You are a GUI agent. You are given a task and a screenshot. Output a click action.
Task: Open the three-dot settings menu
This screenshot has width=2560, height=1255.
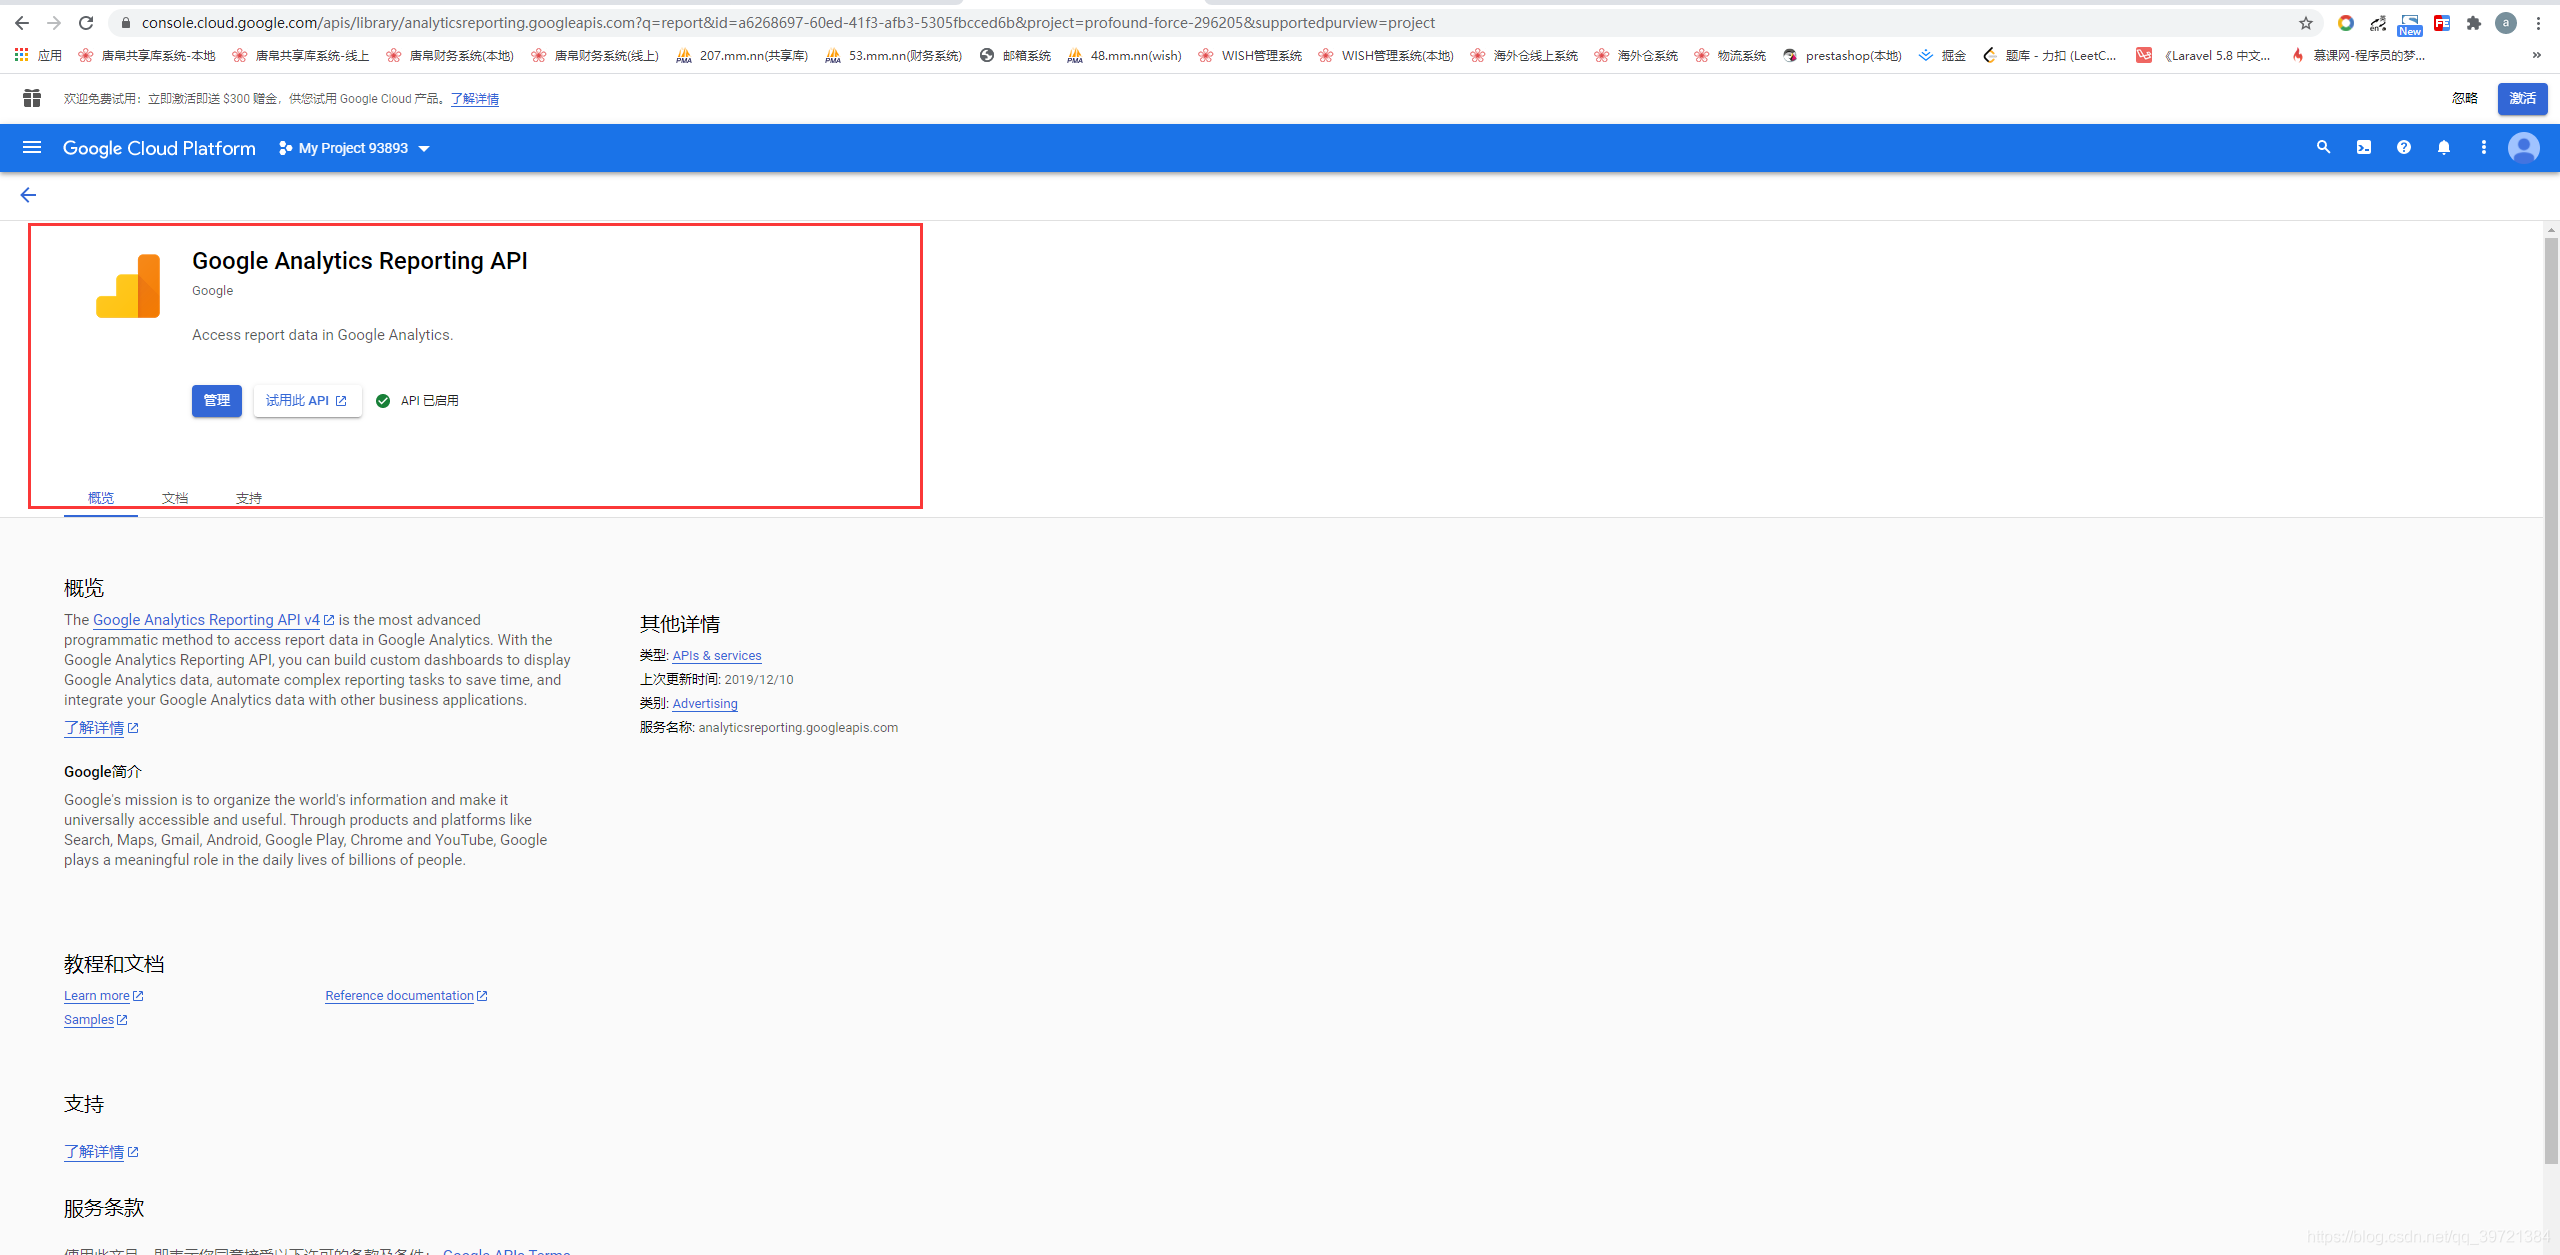pos(2483,148)
